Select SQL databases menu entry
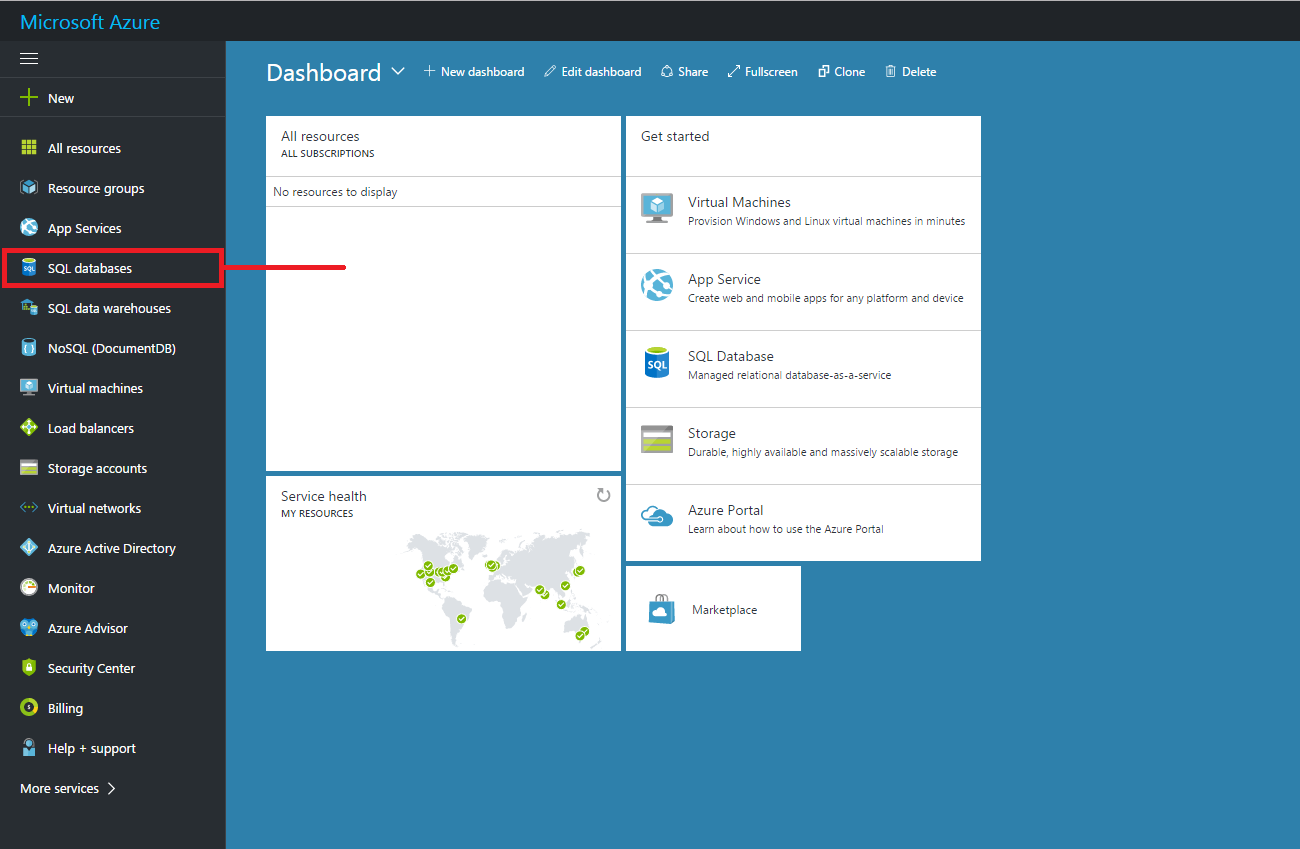The image size is (1300, 849). coord(112,268)
